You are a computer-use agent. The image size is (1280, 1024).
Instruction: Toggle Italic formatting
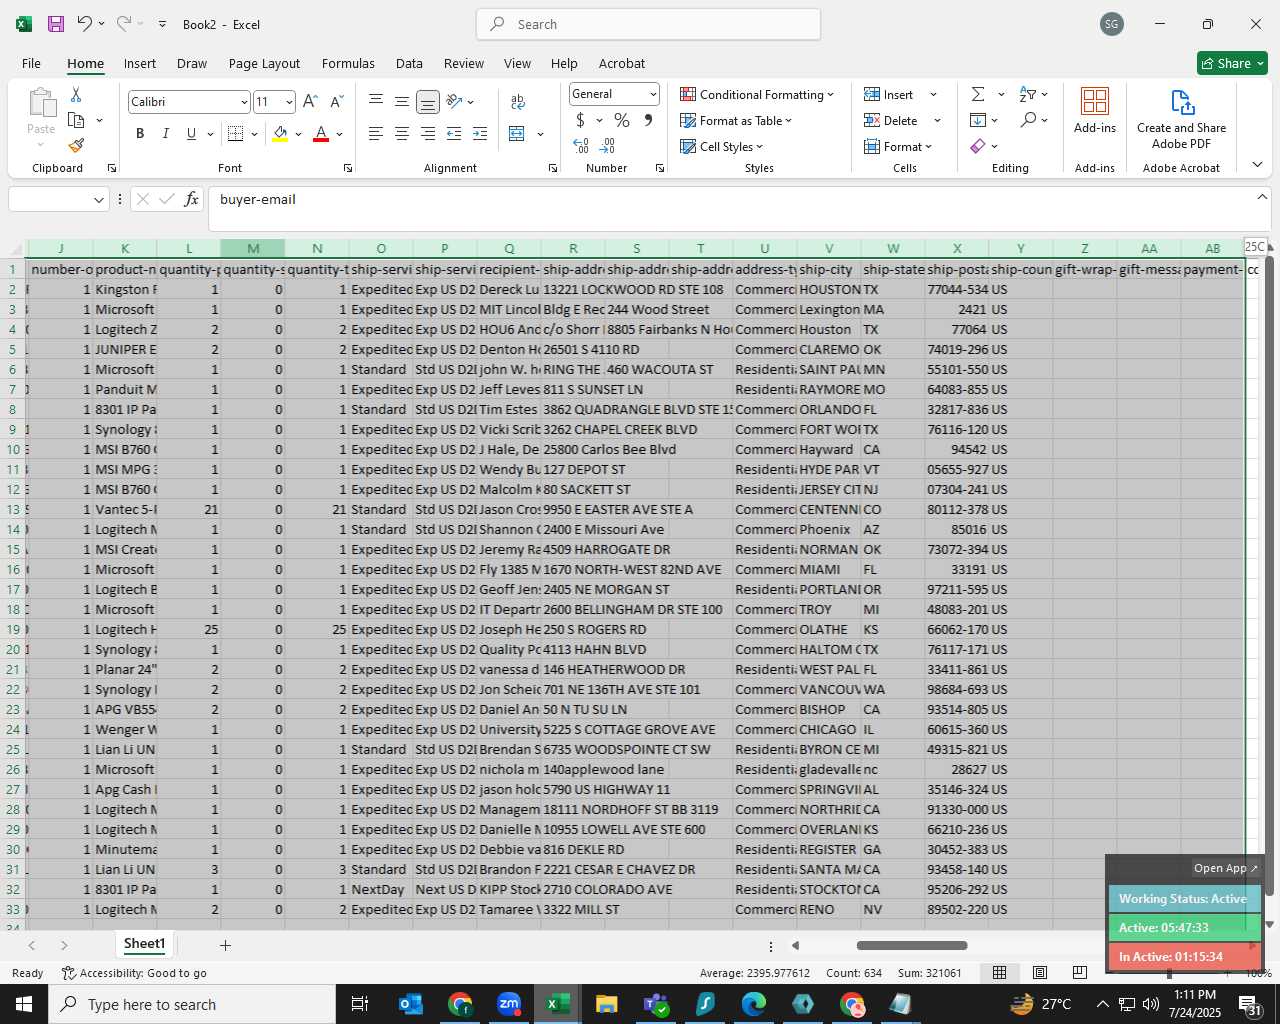pos(165,133)
